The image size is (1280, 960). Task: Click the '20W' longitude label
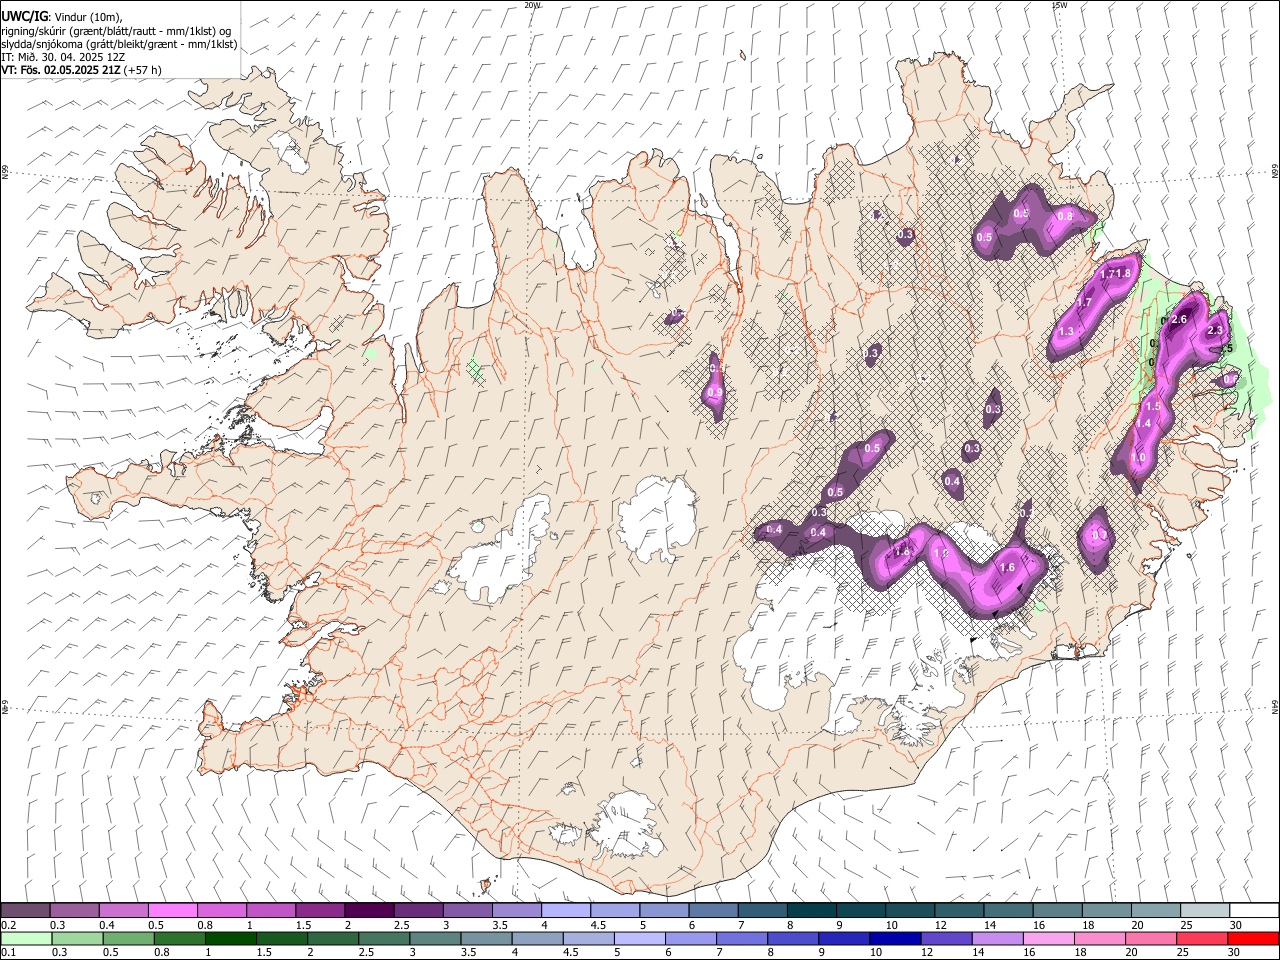(532, 5)
